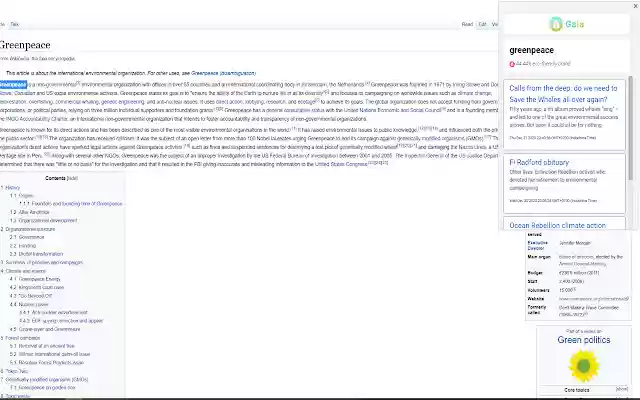Image resolution: width=640 pixels, height=400 pixels.
Task: Go to section 5.3 Resolute Forest Products issue
Action: click(x=47, y=363)
